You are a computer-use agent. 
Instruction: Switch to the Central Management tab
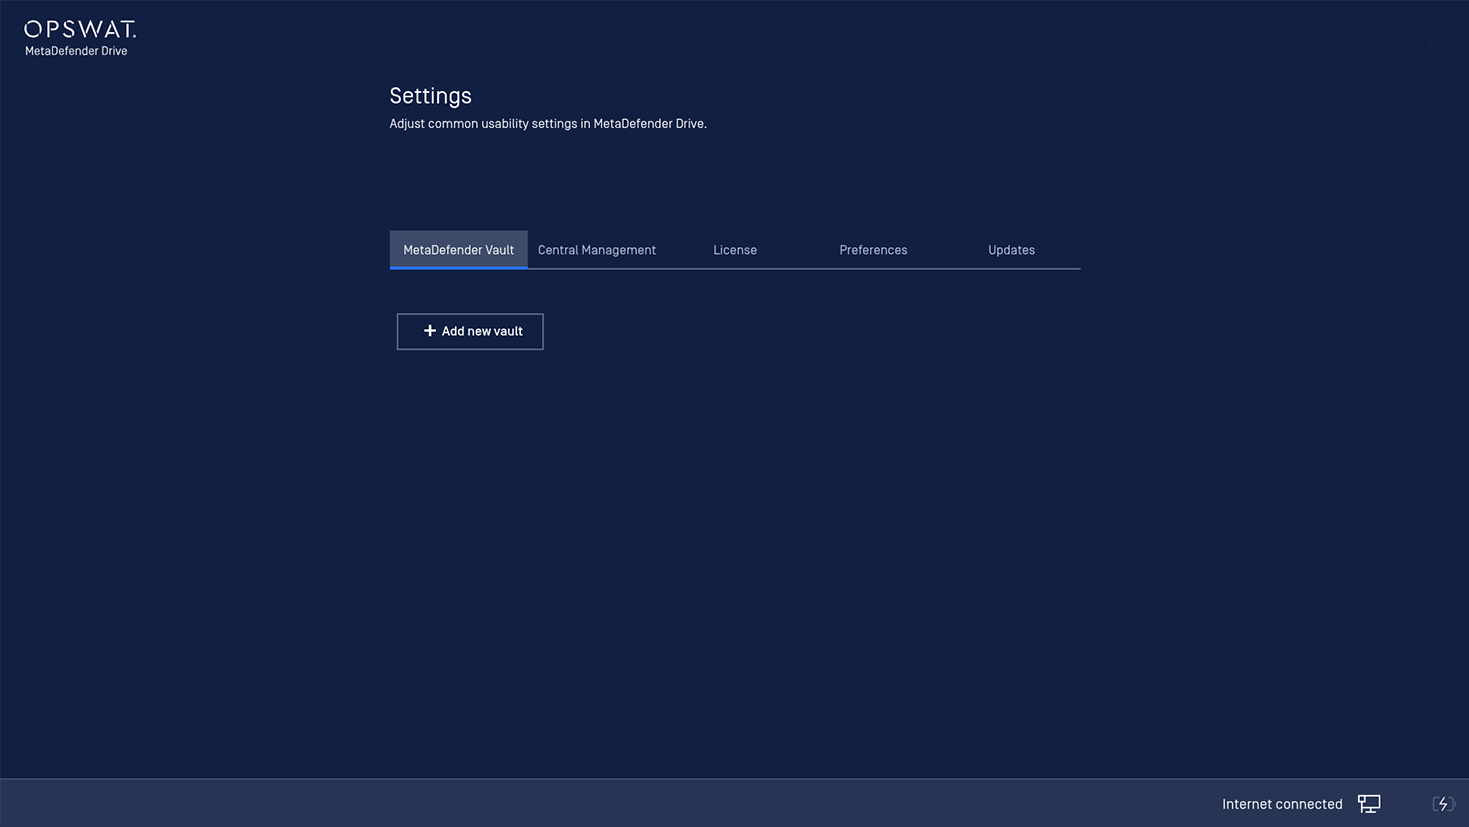click(x=597, y=250)
